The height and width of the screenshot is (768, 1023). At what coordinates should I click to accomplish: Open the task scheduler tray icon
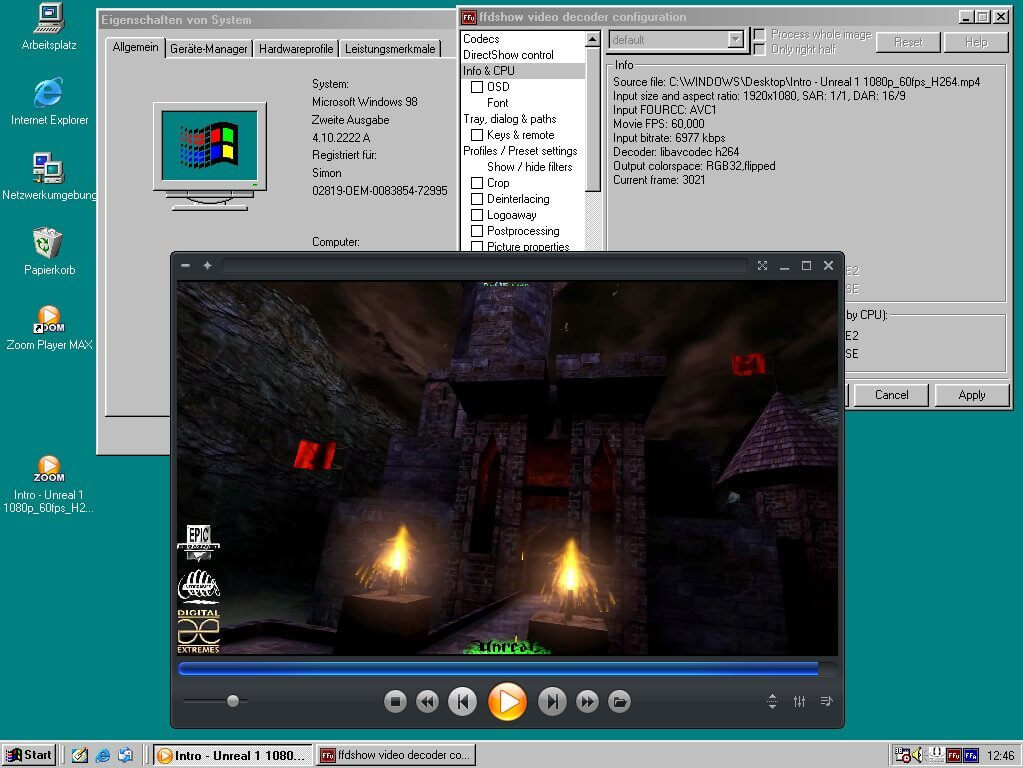[902, 755]
